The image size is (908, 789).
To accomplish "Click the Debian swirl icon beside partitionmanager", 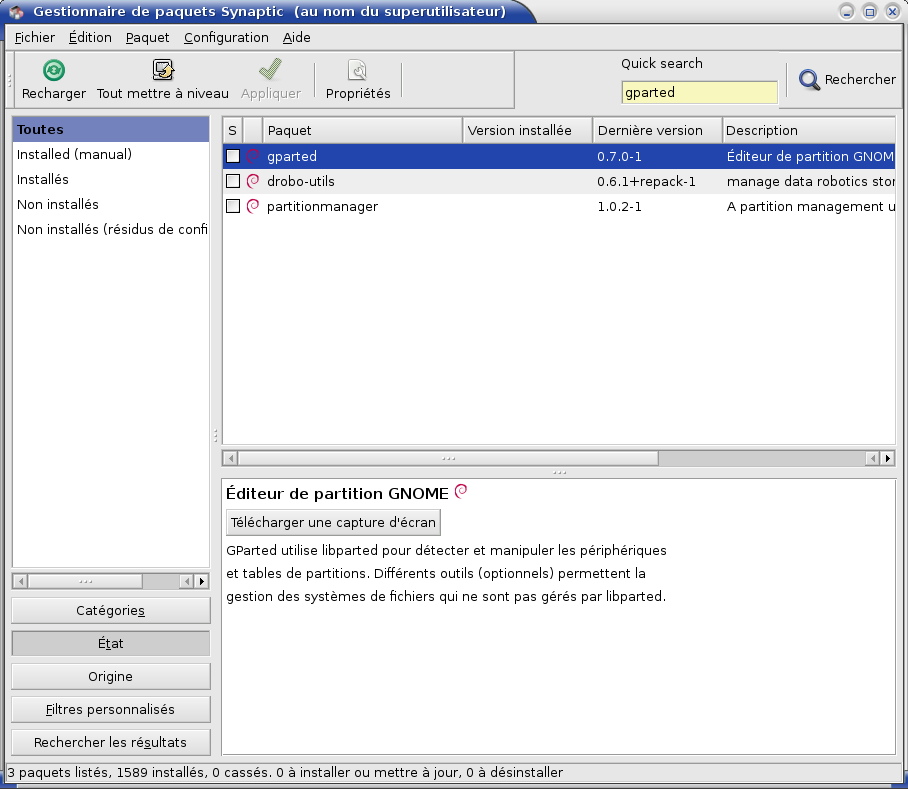I will 253,206.
